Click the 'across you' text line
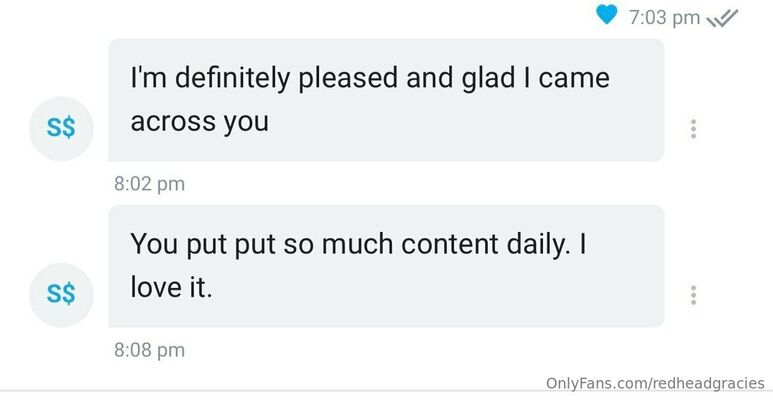The width and height of the screenshot is (773, 400). (200, 122)
